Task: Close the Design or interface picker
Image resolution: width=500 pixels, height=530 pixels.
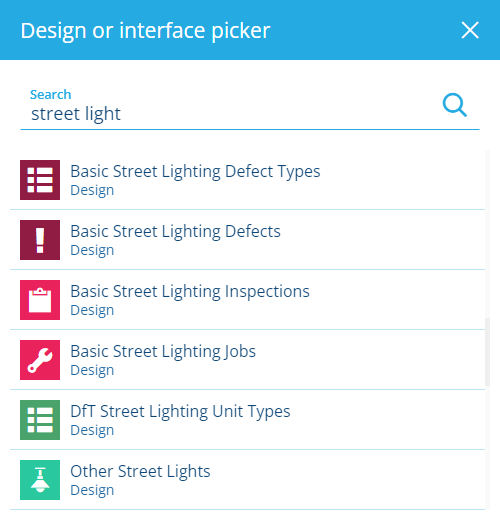Action: tap(470, 30)
